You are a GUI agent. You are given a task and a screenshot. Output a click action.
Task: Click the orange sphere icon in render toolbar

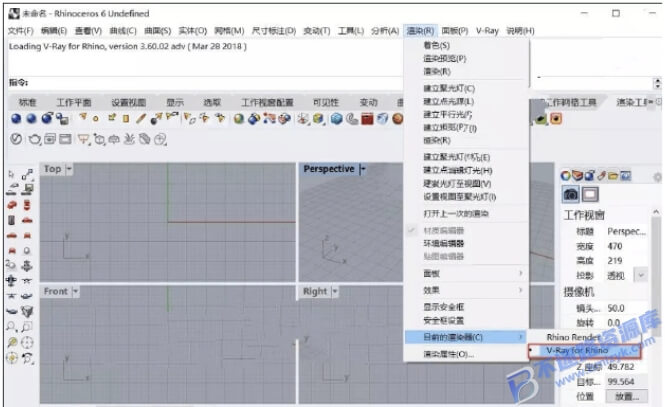pyautogui.click(x=397, y=119)
